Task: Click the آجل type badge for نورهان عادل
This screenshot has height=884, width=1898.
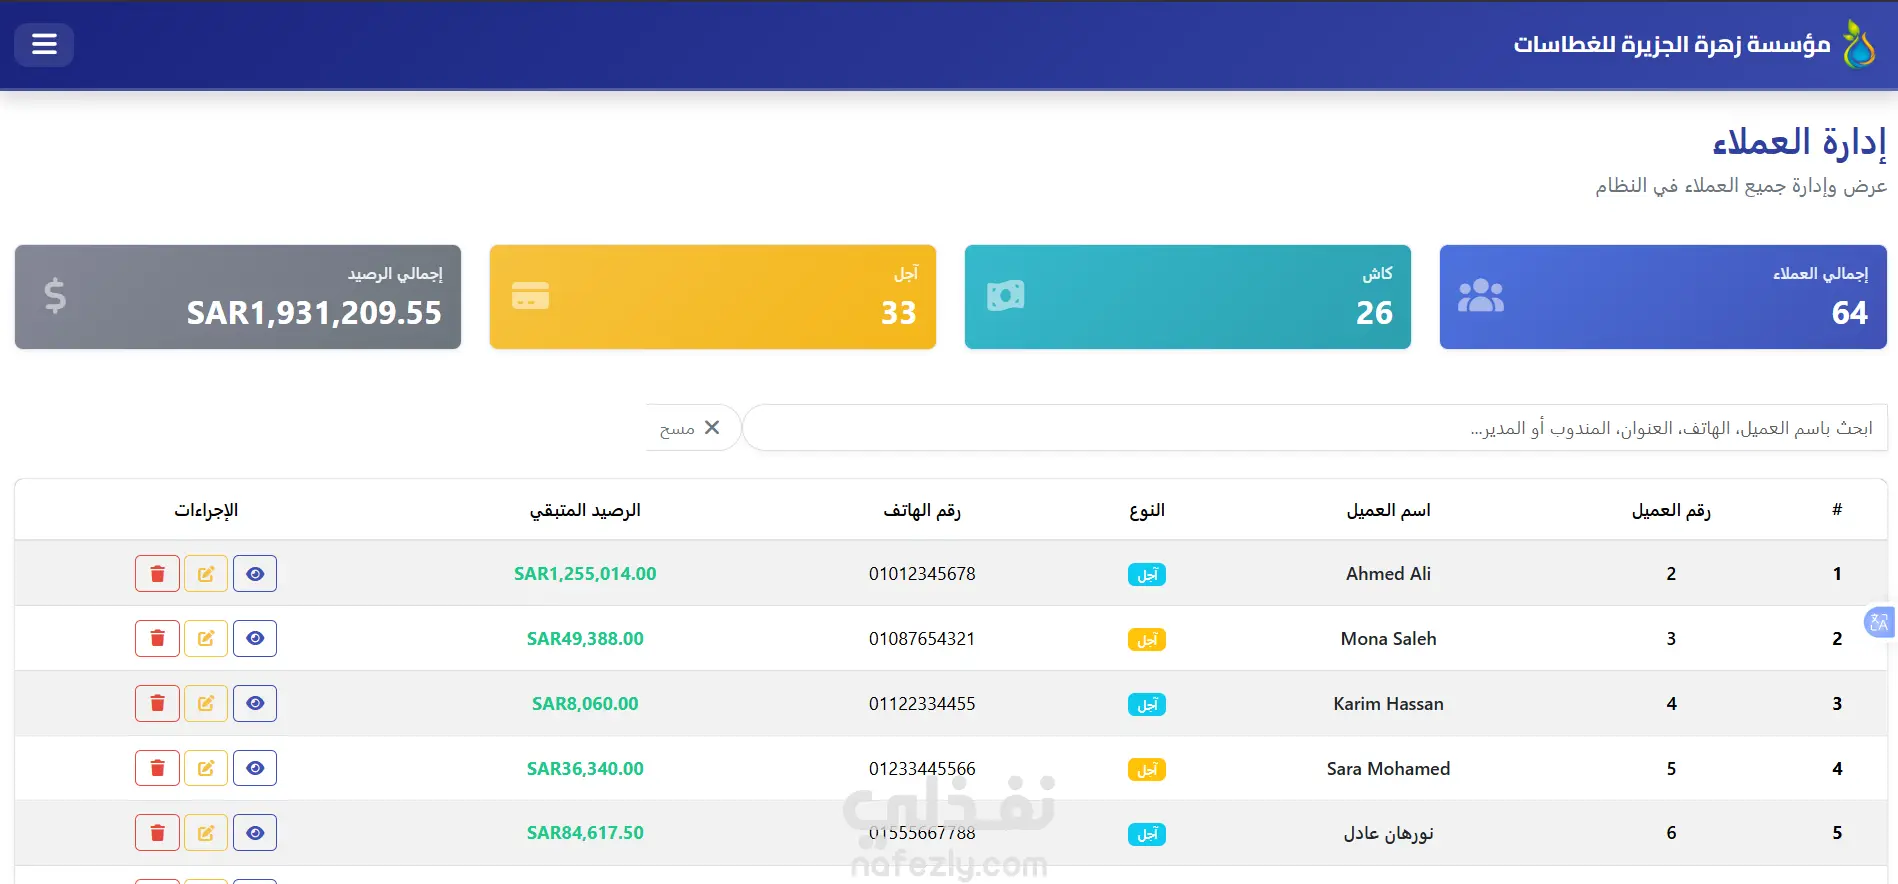Action: point(1147,834)
